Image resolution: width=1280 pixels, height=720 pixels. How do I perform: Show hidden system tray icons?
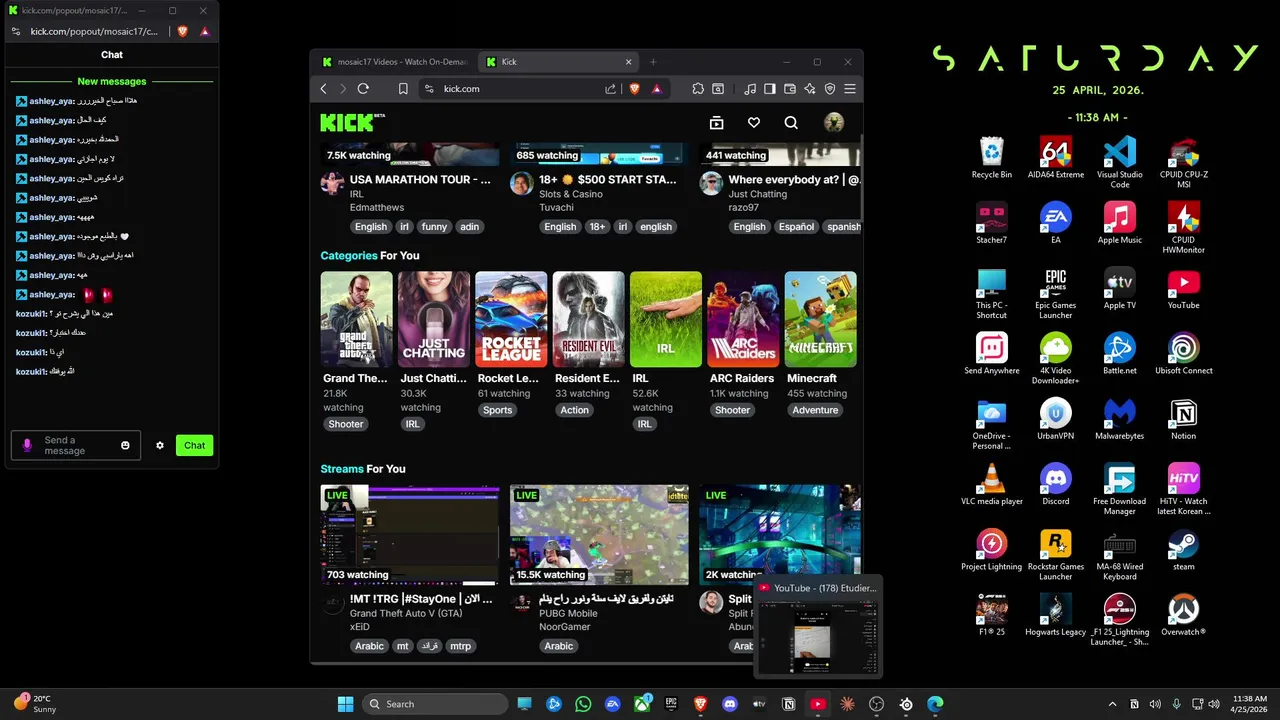coord(1112,704)
